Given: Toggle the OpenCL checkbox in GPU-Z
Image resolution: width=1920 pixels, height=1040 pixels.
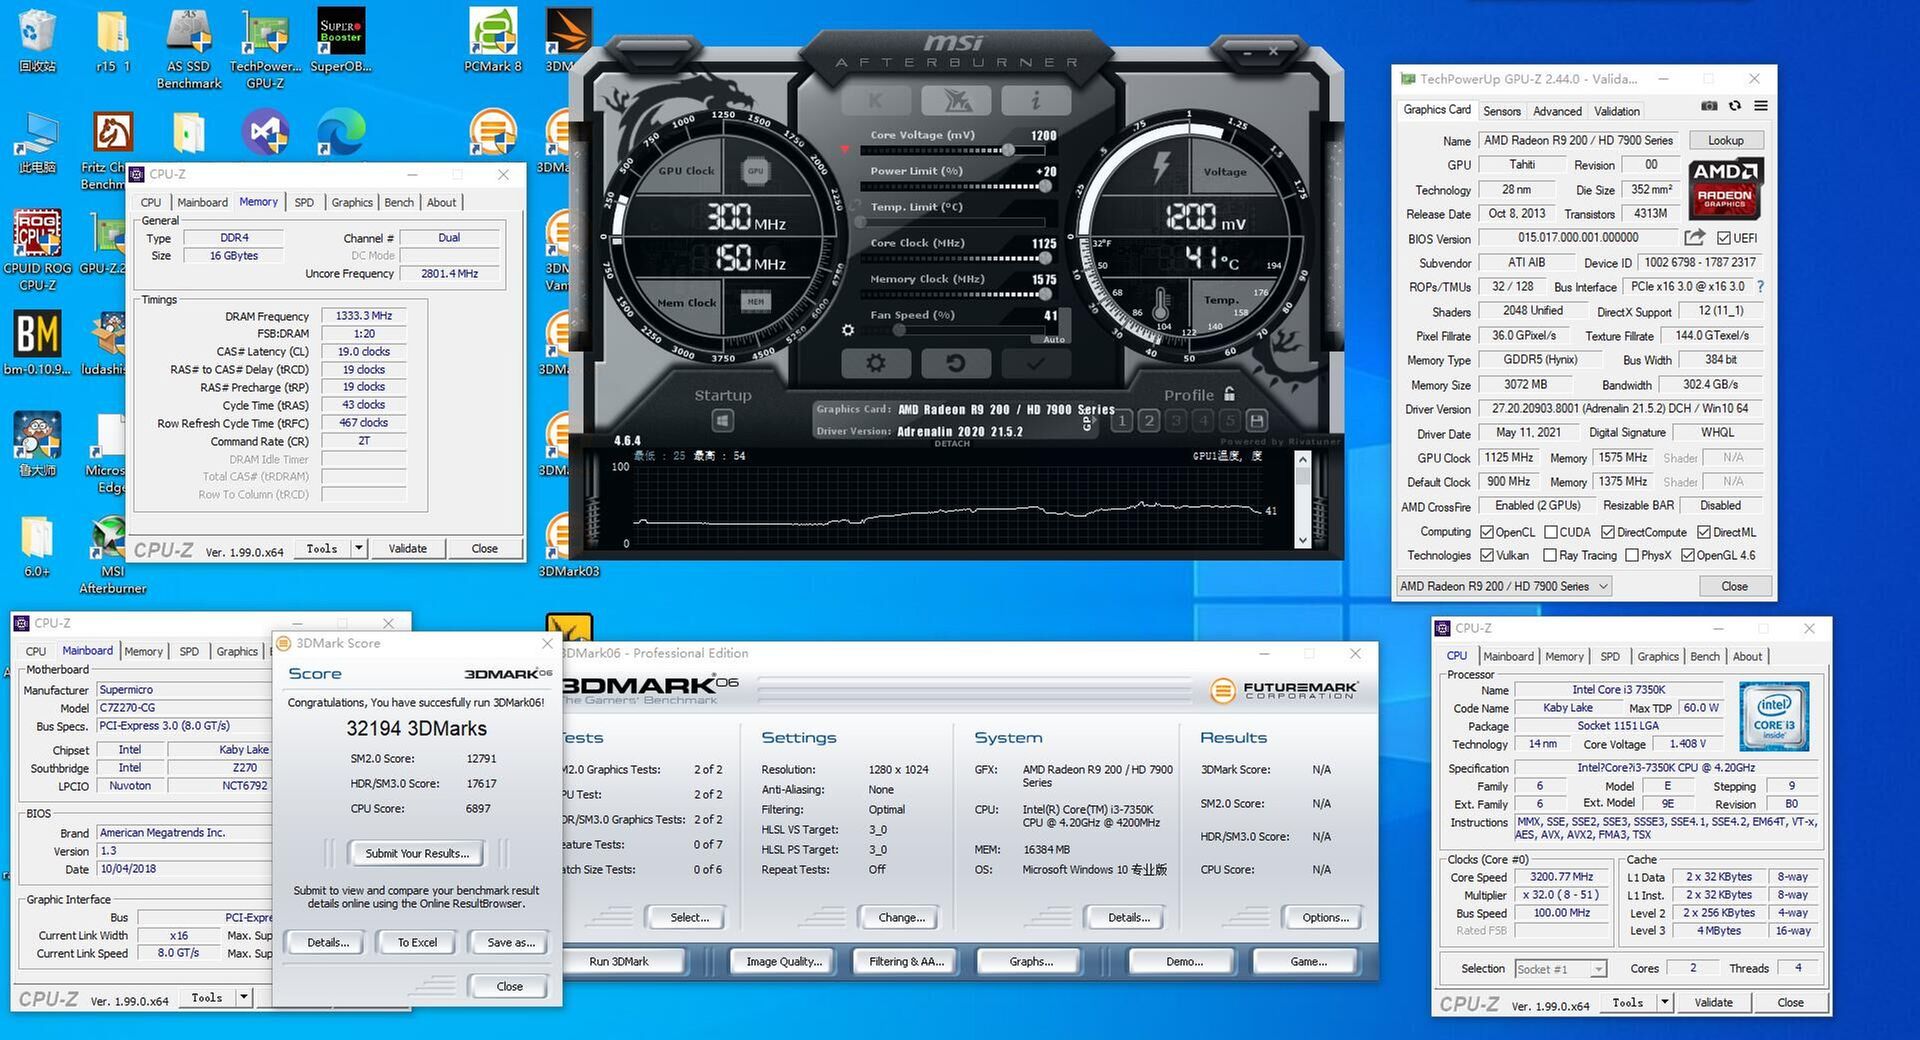Looking at the screenshot, I should coord(1487,532).
